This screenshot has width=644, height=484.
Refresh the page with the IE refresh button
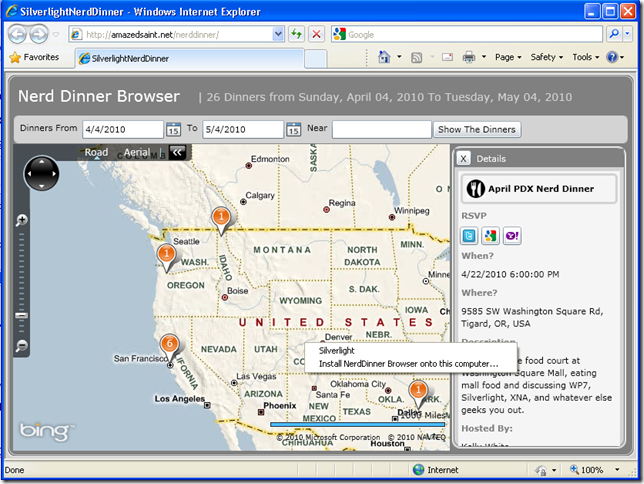(x=297, y=34)
